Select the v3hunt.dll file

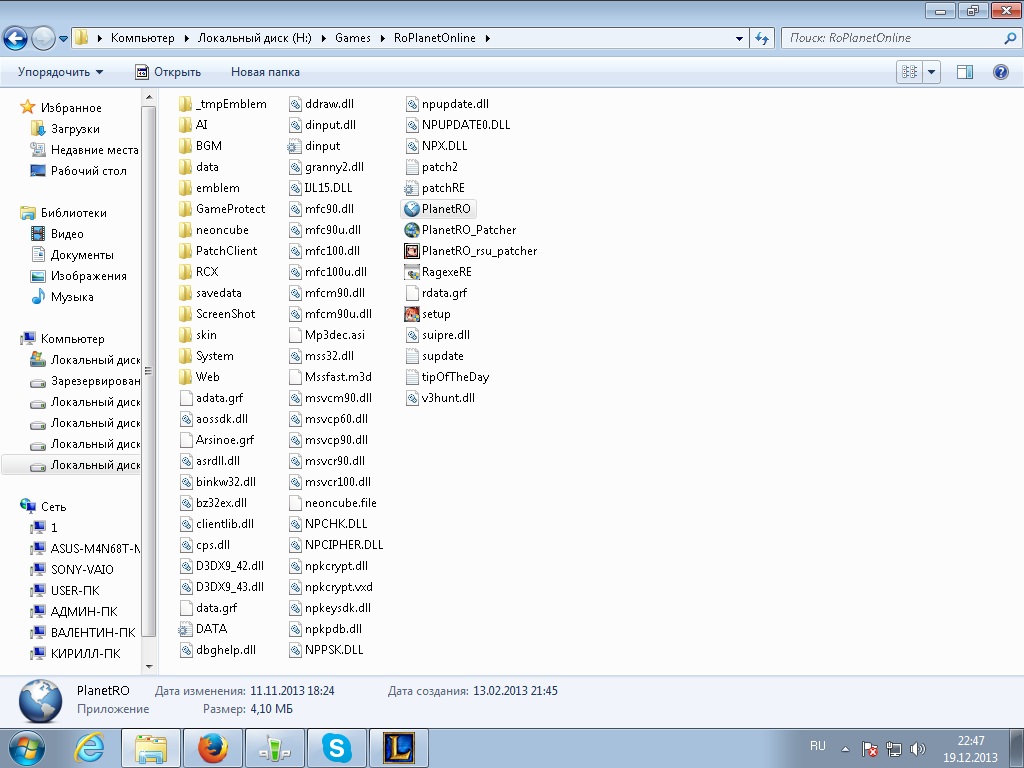[440, 398]
